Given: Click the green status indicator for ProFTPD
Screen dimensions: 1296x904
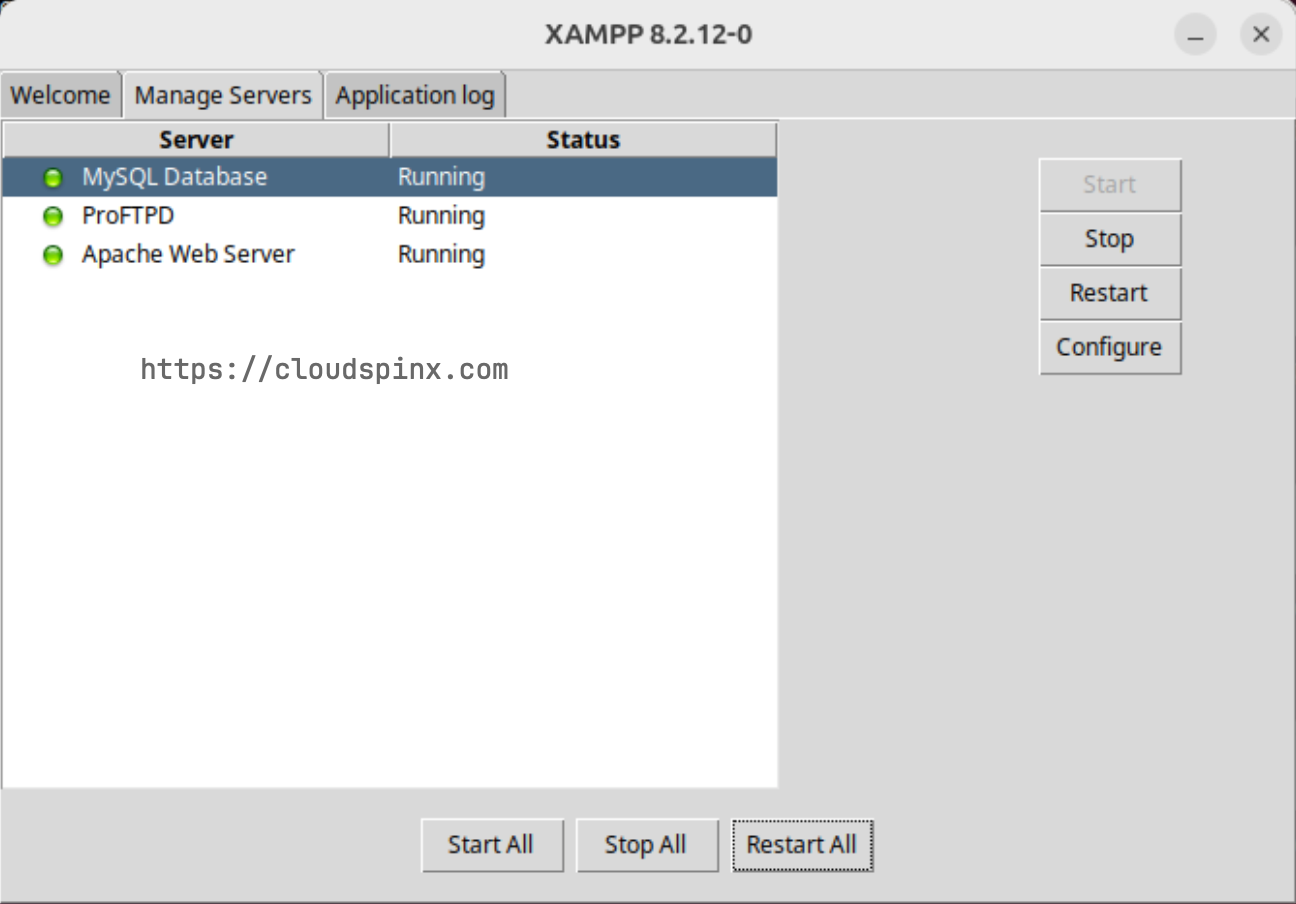Looking at the screenshot, I should click(53, 216).
